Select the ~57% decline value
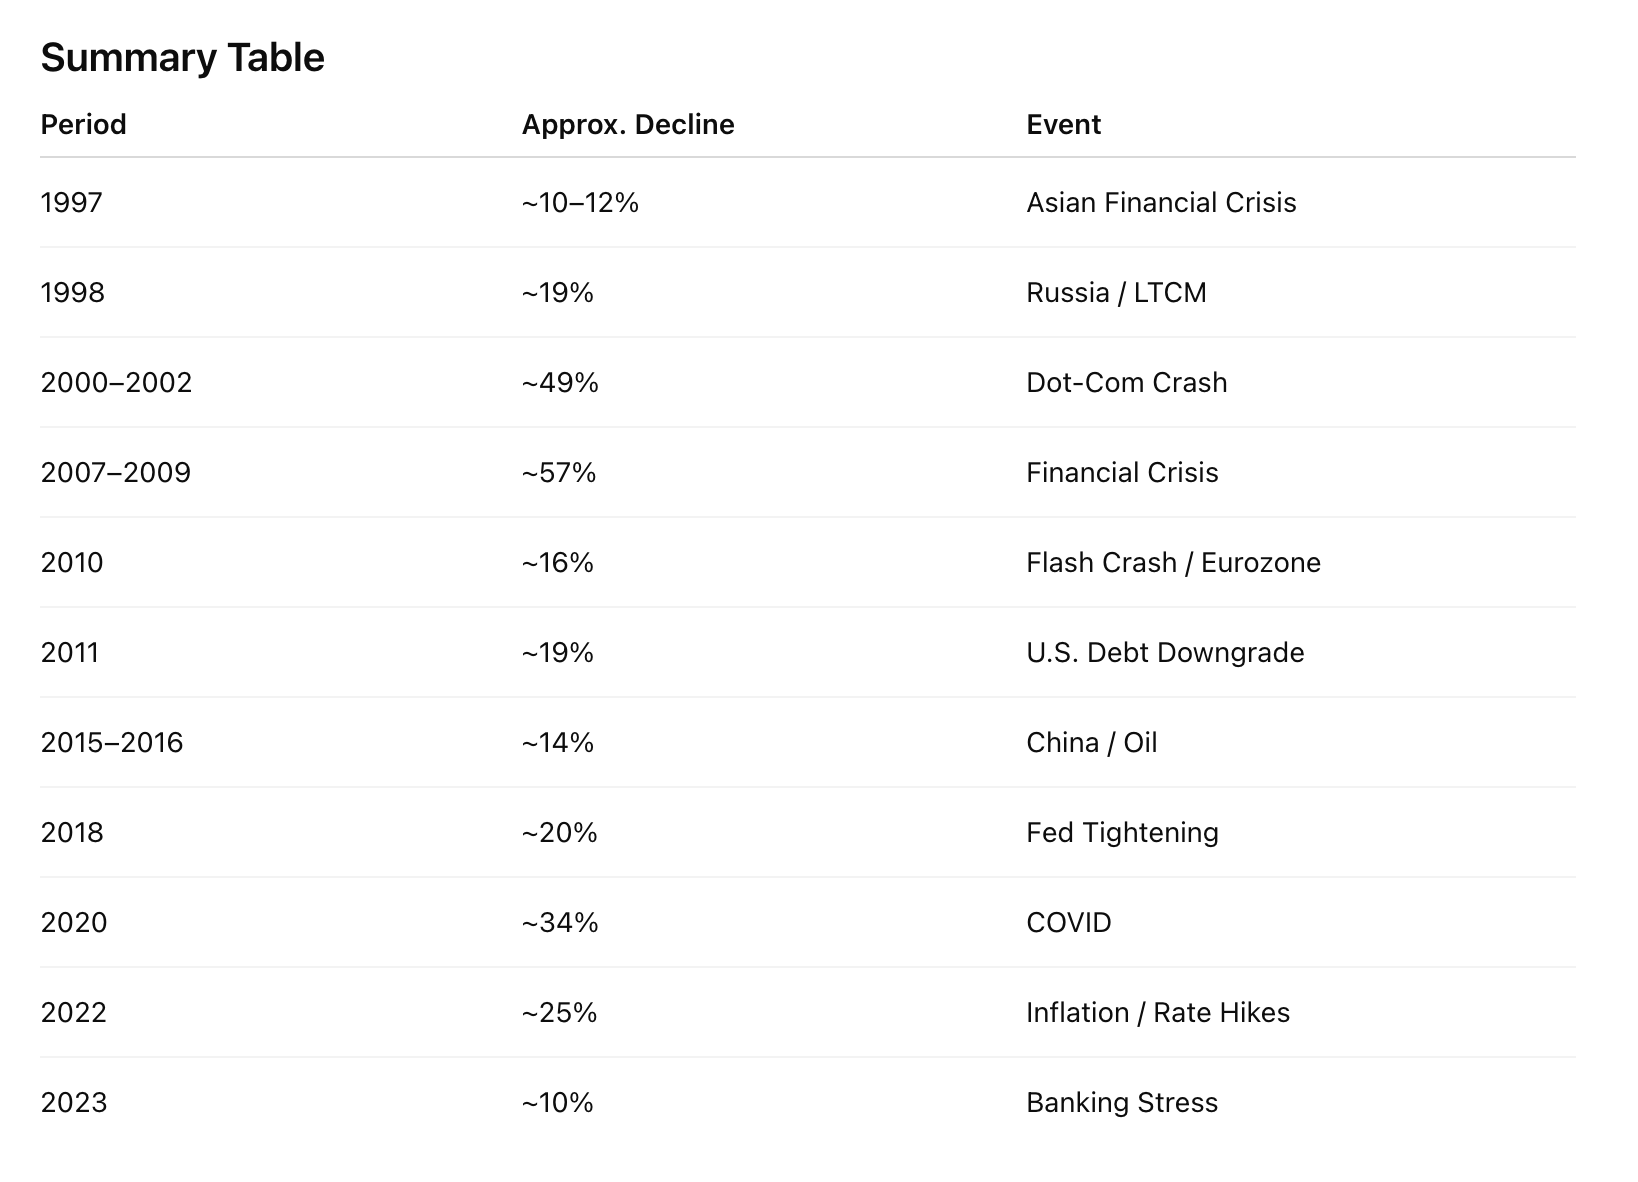Image resolution: width=1638 pixels, height=1182 pixels. pyautogui.click(x=559, y=473)
